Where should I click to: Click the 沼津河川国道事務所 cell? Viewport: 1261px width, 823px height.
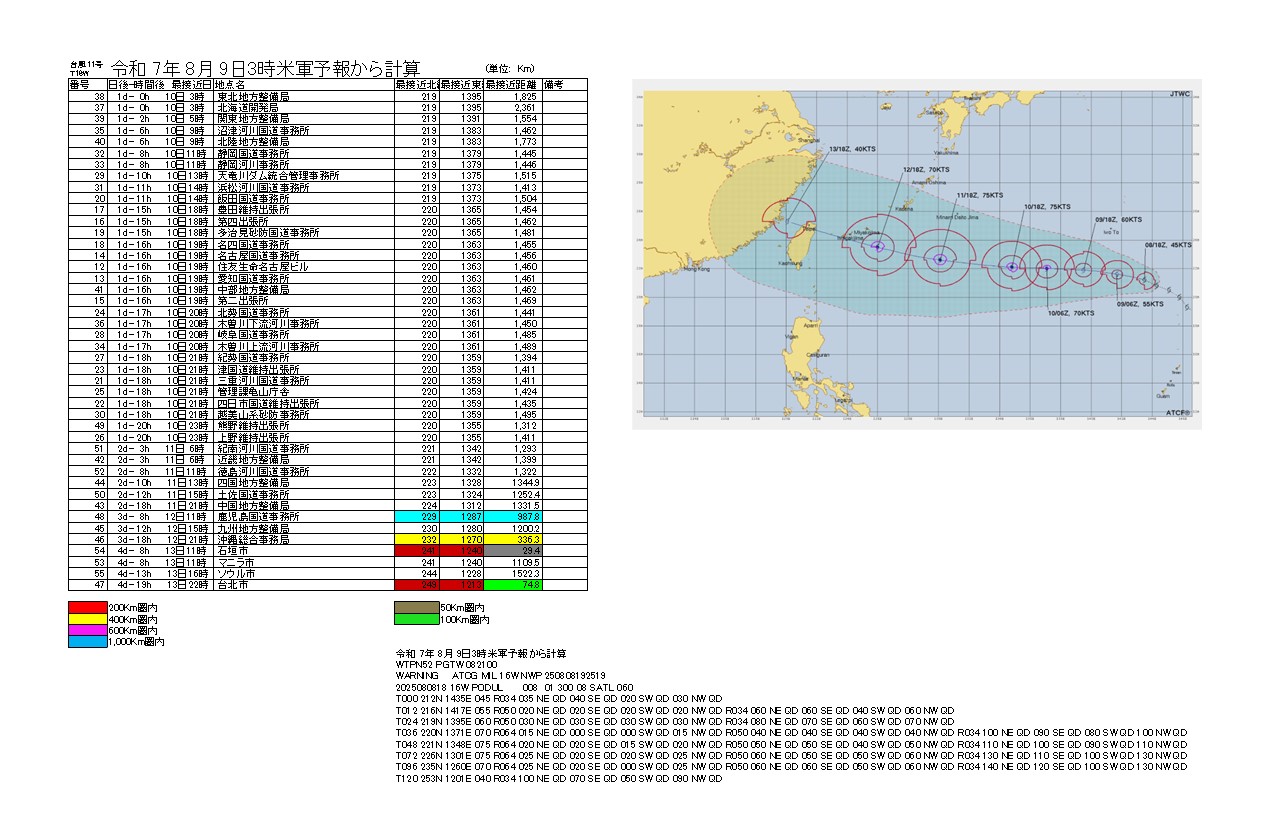(x=304, y=131)
